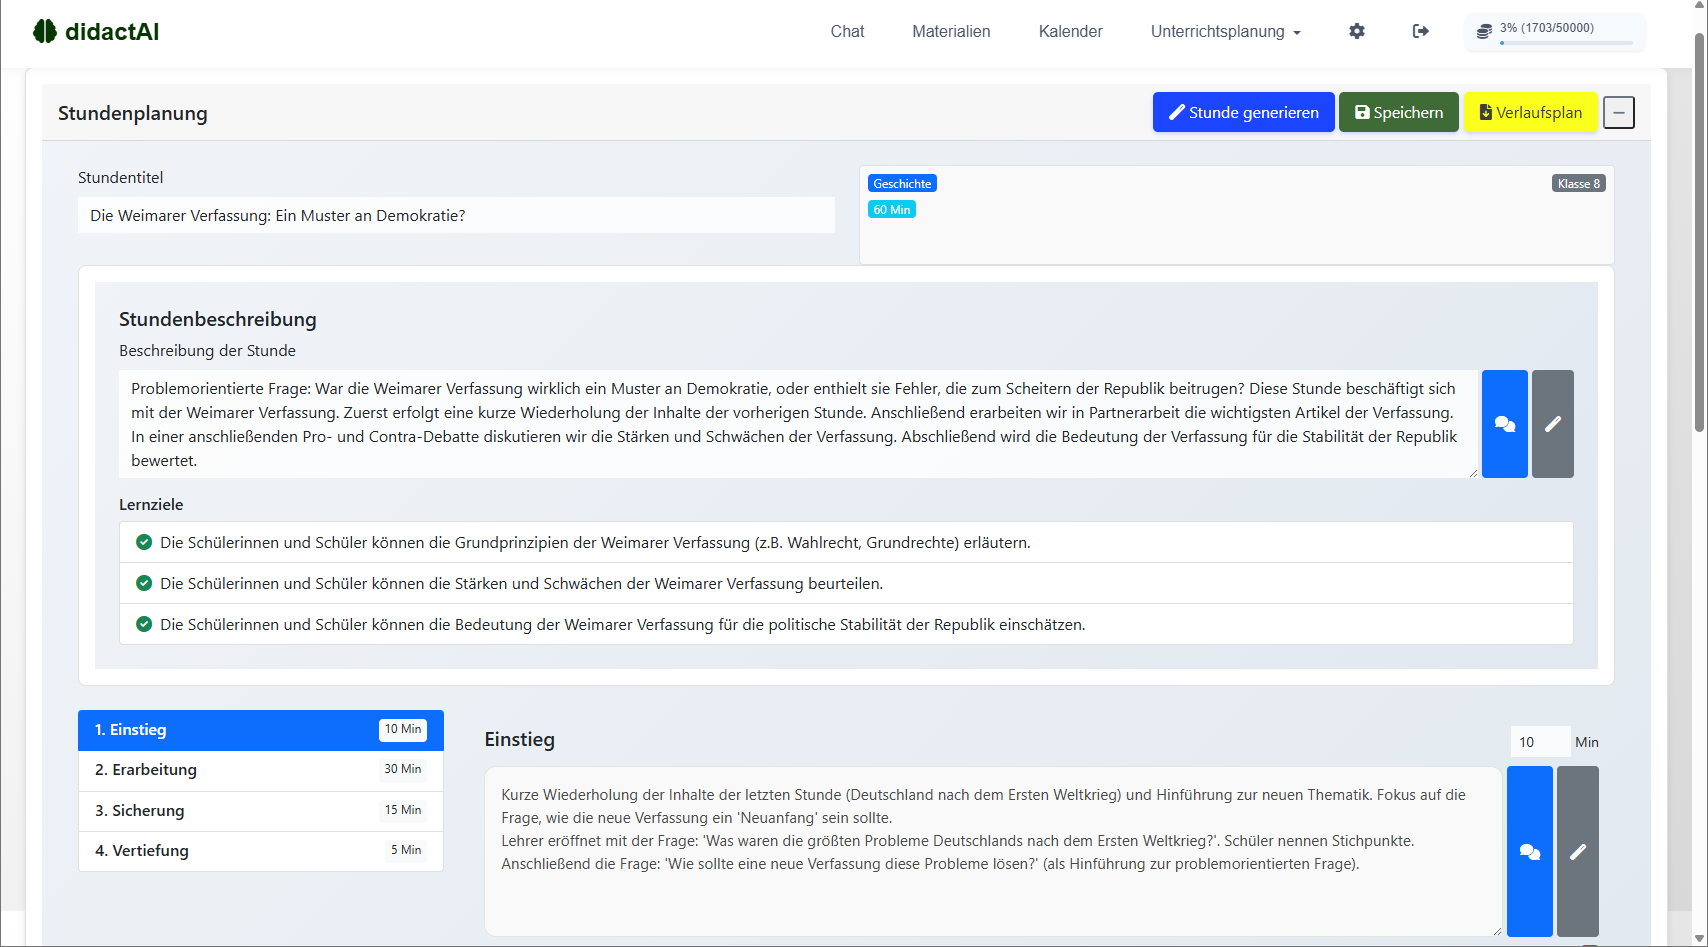
Task: Click the 15 Min badge of Sicherung
Action: point(403,810)
